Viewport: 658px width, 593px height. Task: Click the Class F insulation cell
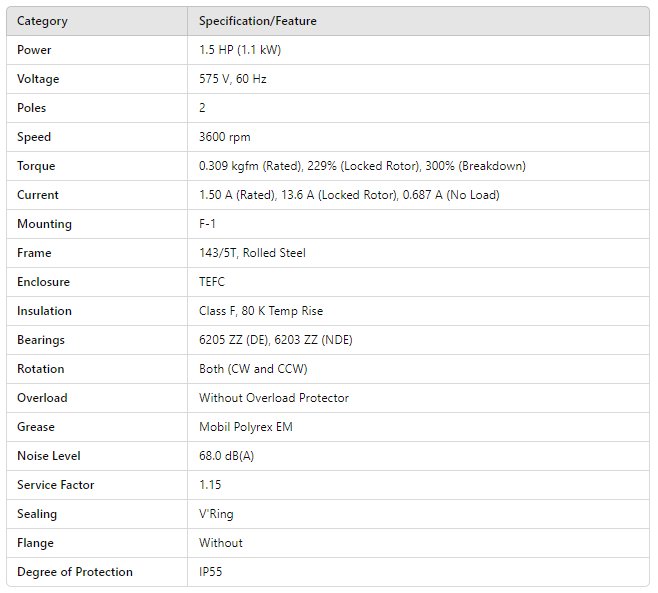coord(261,311)
